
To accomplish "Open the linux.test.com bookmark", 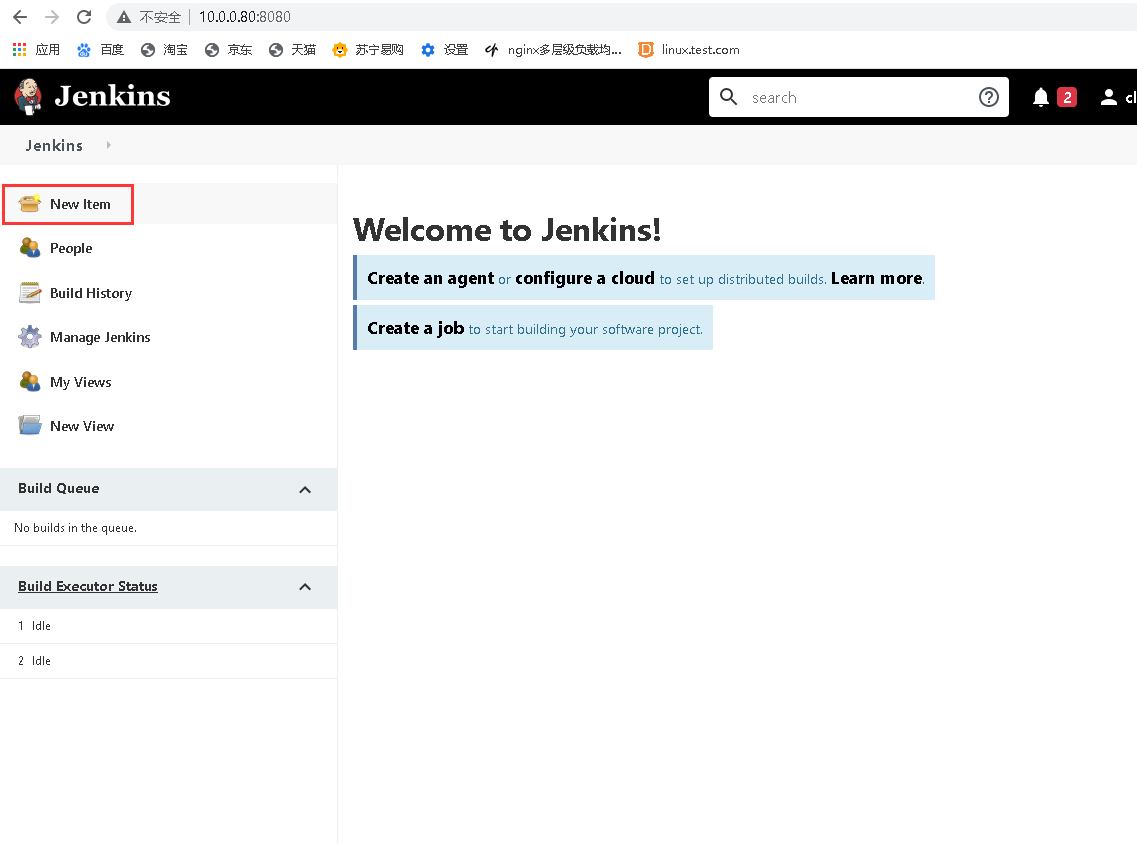I will 689,49.
